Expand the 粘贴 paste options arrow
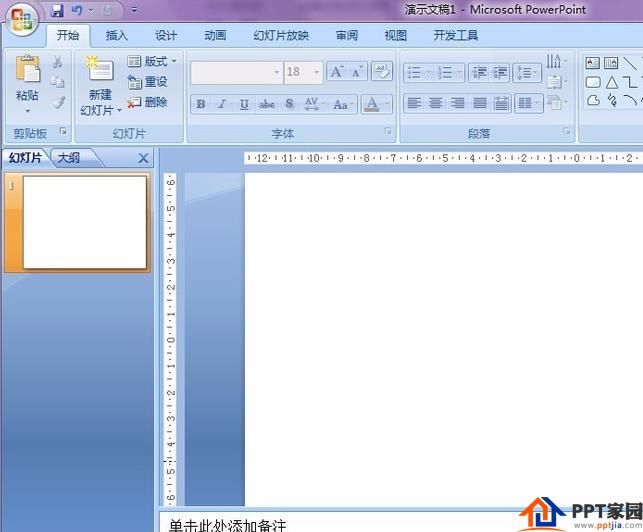Image resolution: width=643 pixels, height=532 pixels. point(27,111)
